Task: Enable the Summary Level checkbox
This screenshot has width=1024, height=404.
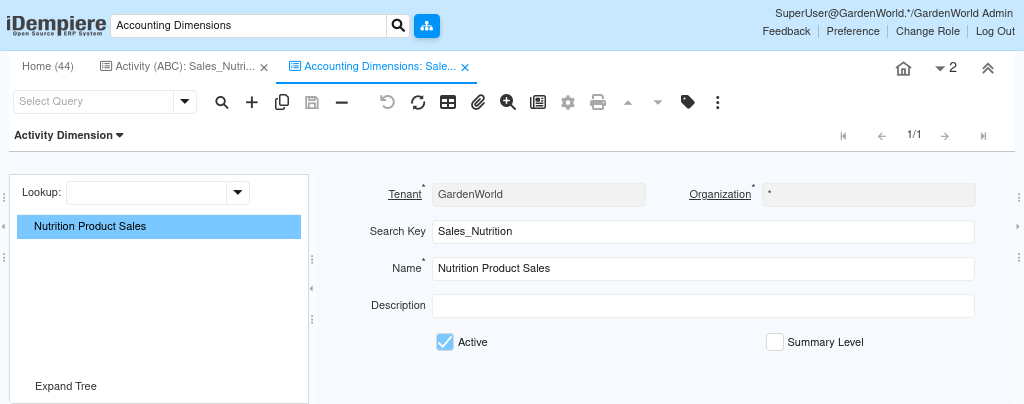Action: 774,342
